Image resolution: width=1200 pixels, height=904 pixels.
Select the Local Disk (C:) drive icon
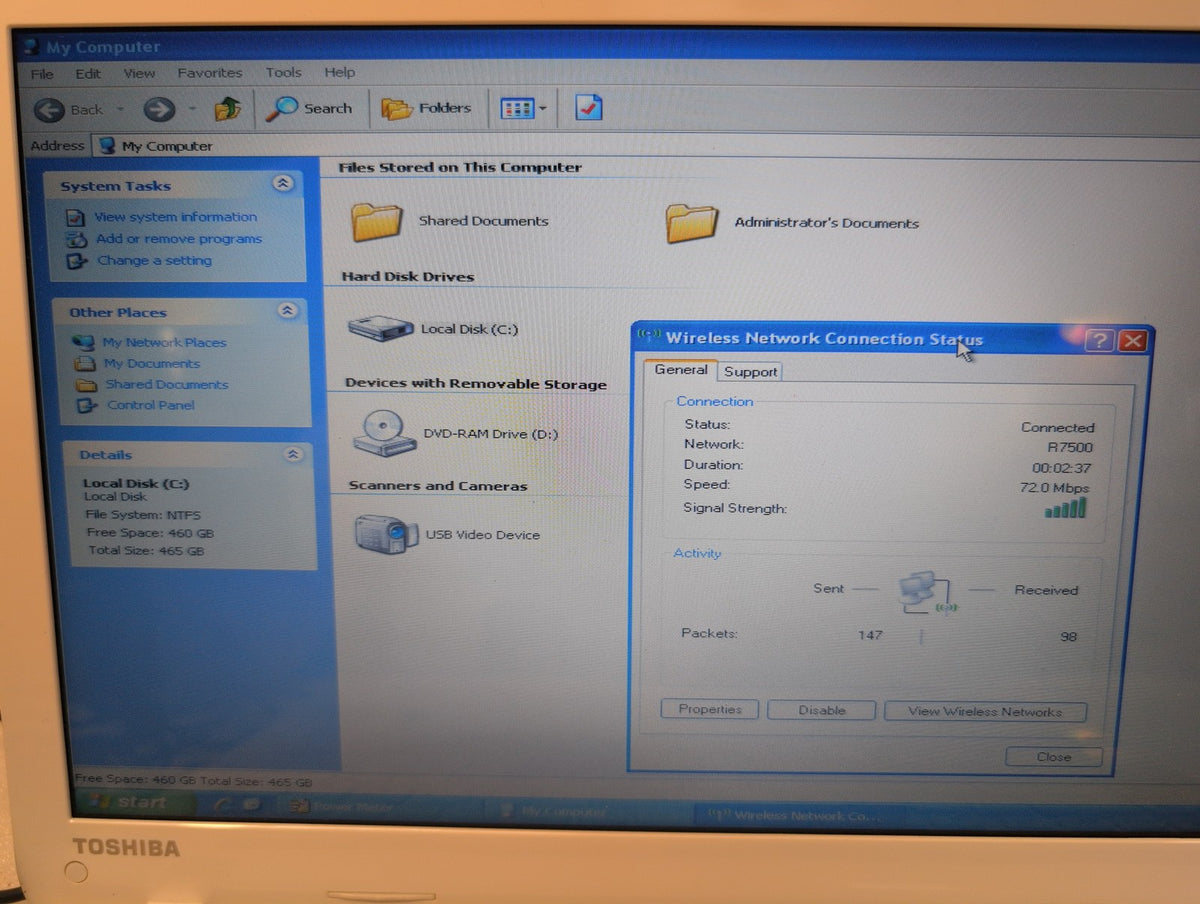380,327
